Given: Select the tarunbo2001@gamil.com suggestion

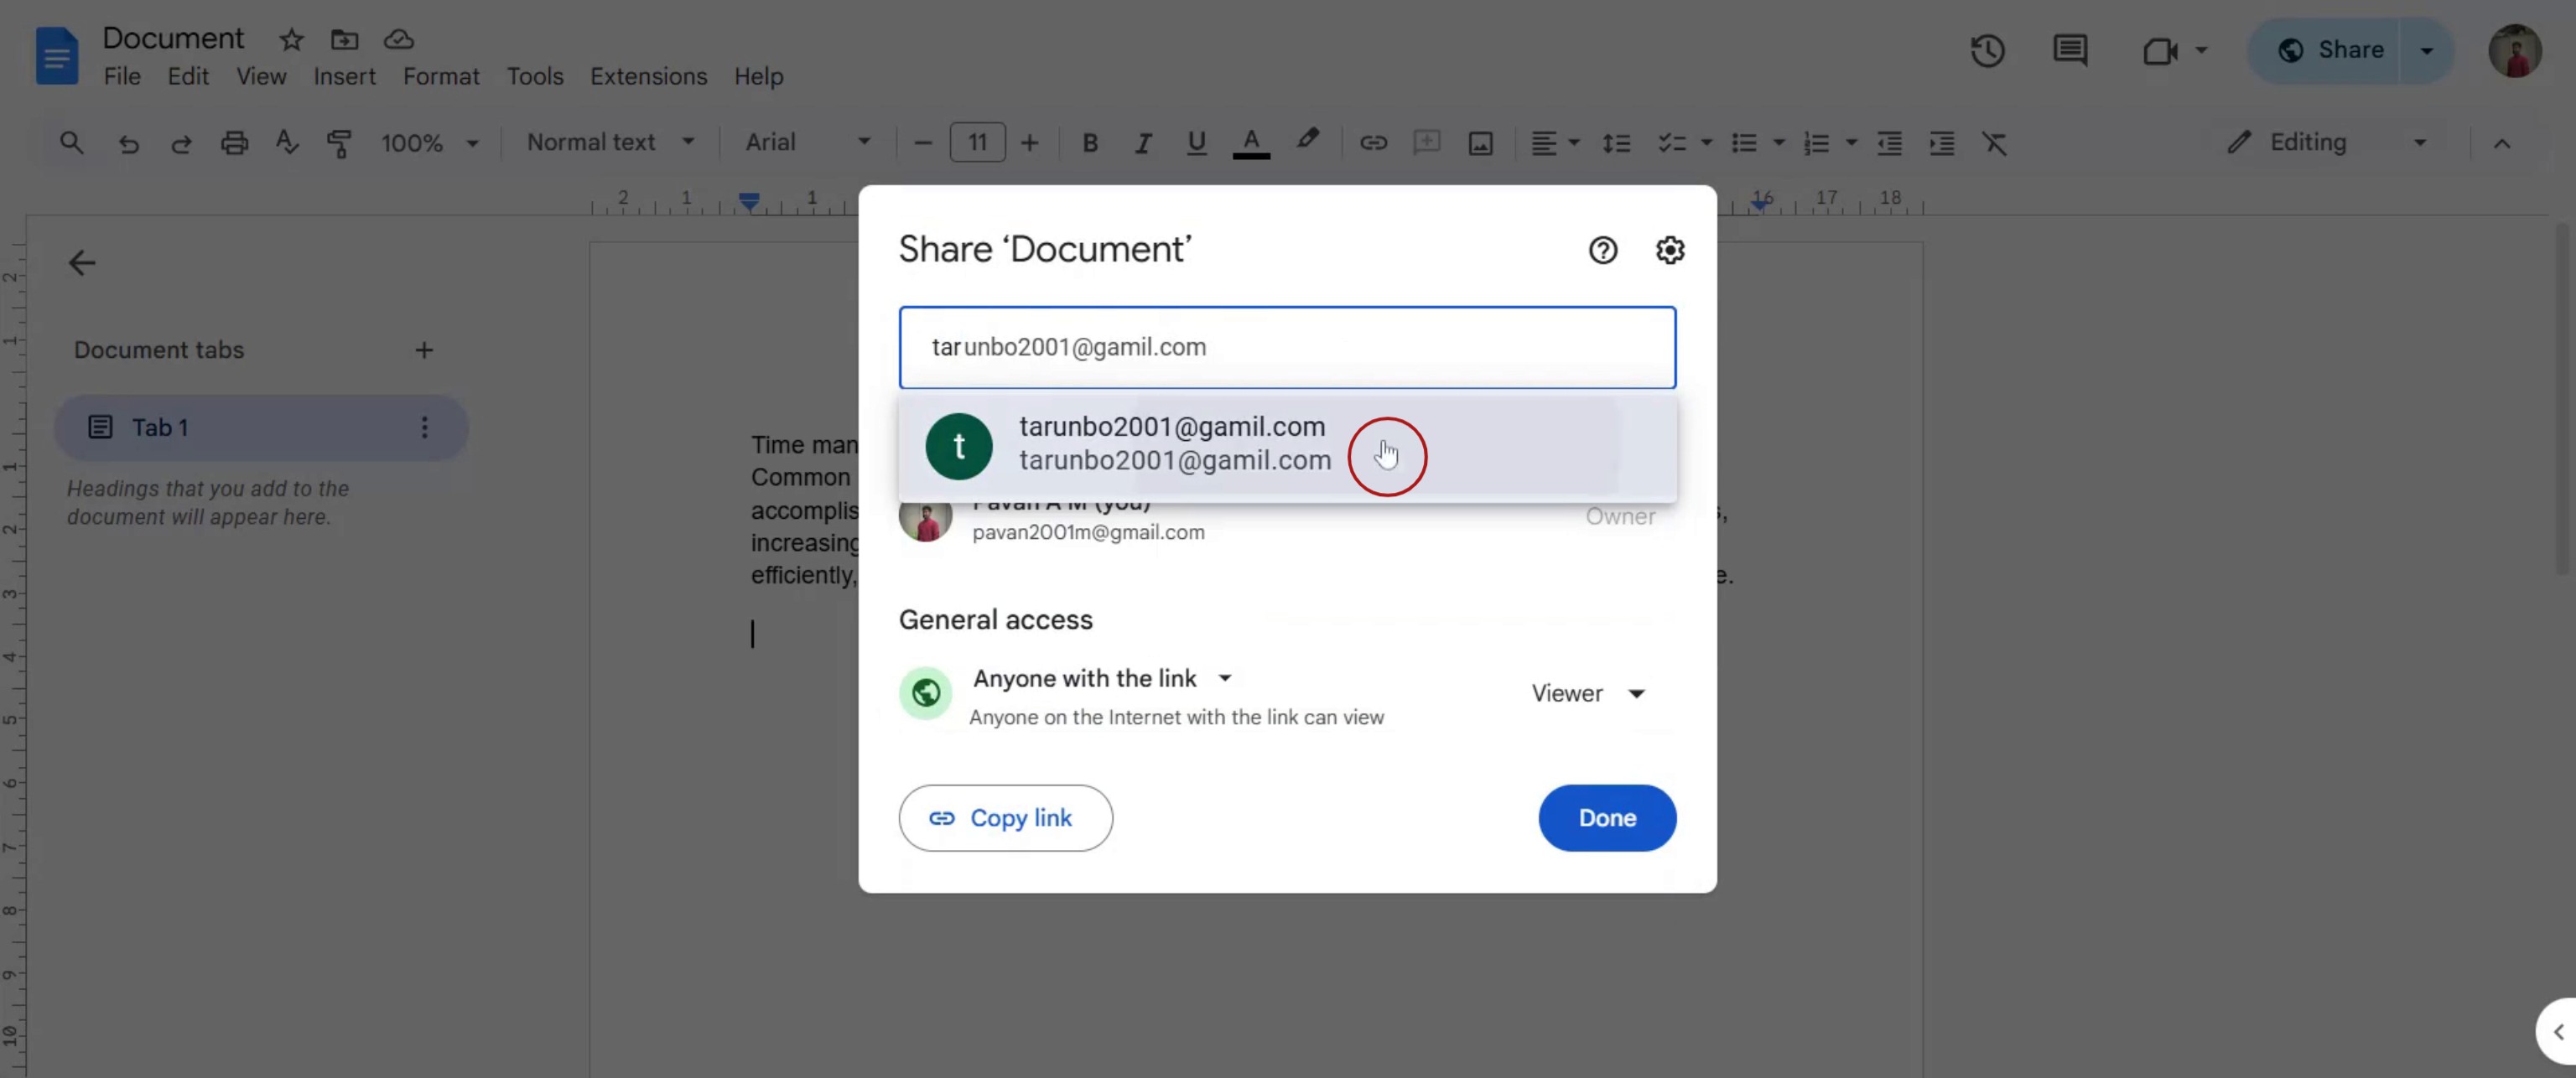Looking at the screenshot, I should [x=1174, y=444].
